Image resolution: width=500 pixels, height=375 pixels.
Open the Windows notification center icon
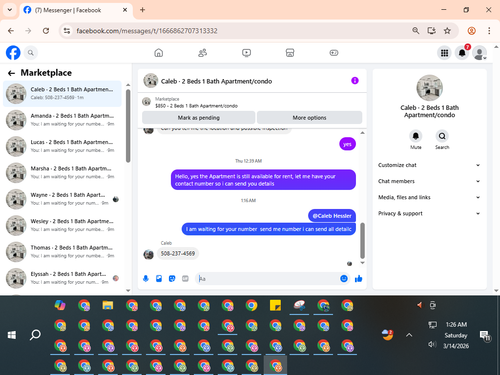pos(485,336)
